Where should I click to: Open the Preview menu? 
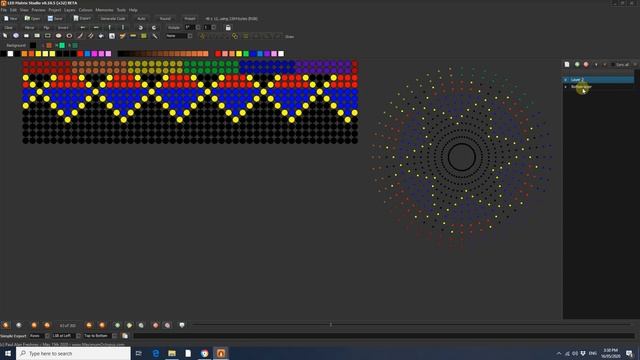pyautogui.click(x=38, y=10)
